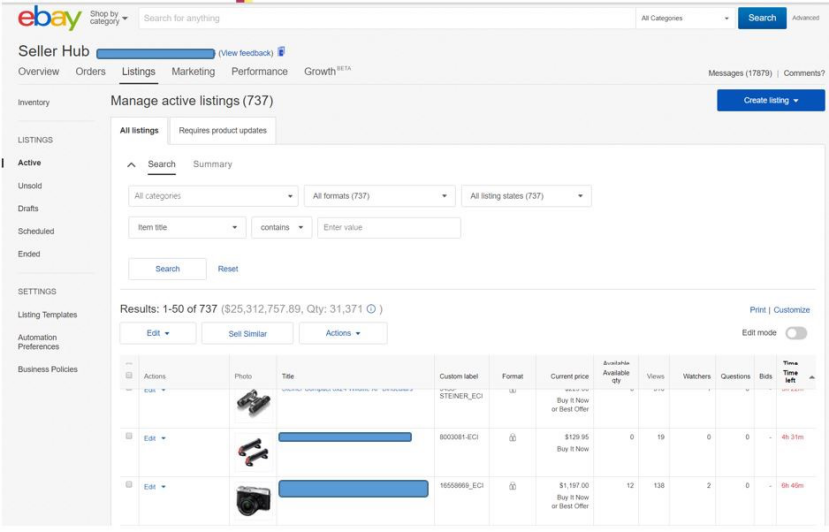This screenshot has width=829, height=532.
Task: Expand the All listing states (737) dropdown
Action: tap(526, 196)
